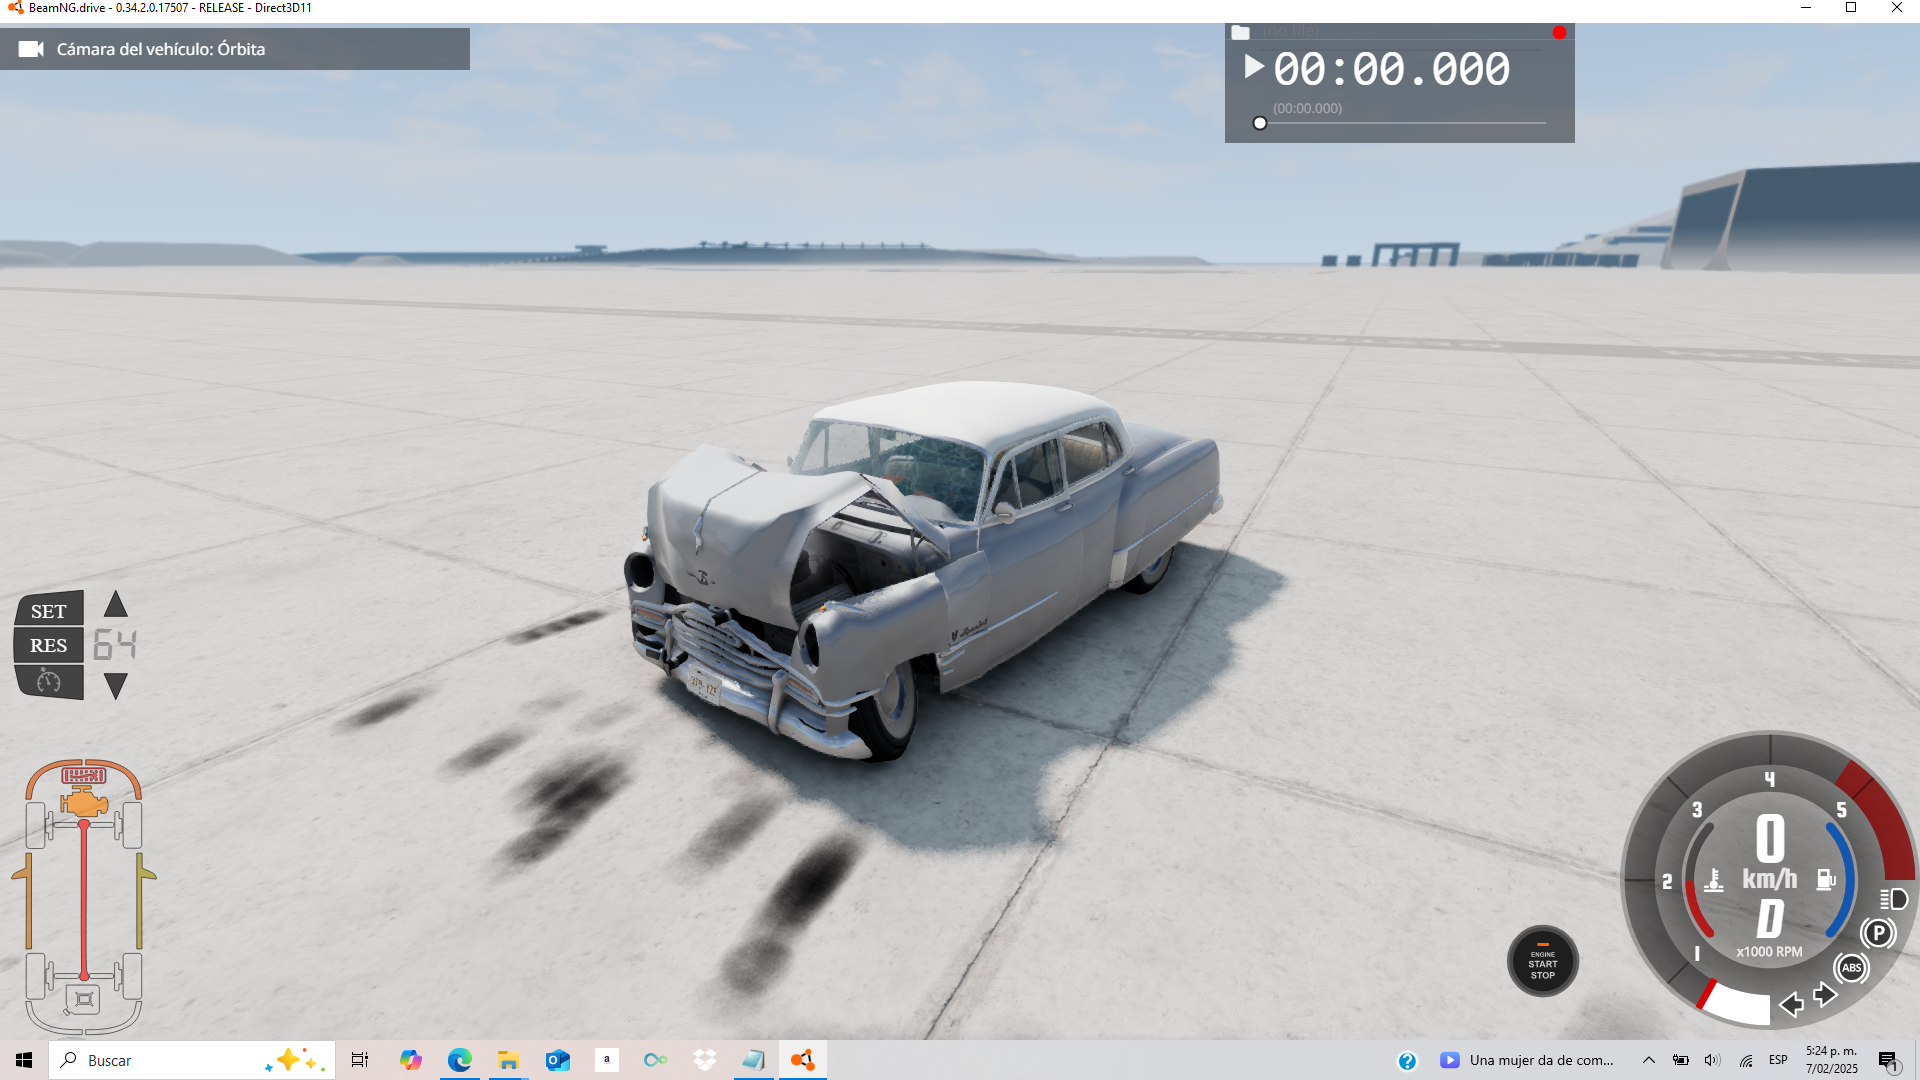This screenshot has width=1920, height=1080.
Task: Click the replay timer 00:00.000
Action: click(x=1392, y=69)
